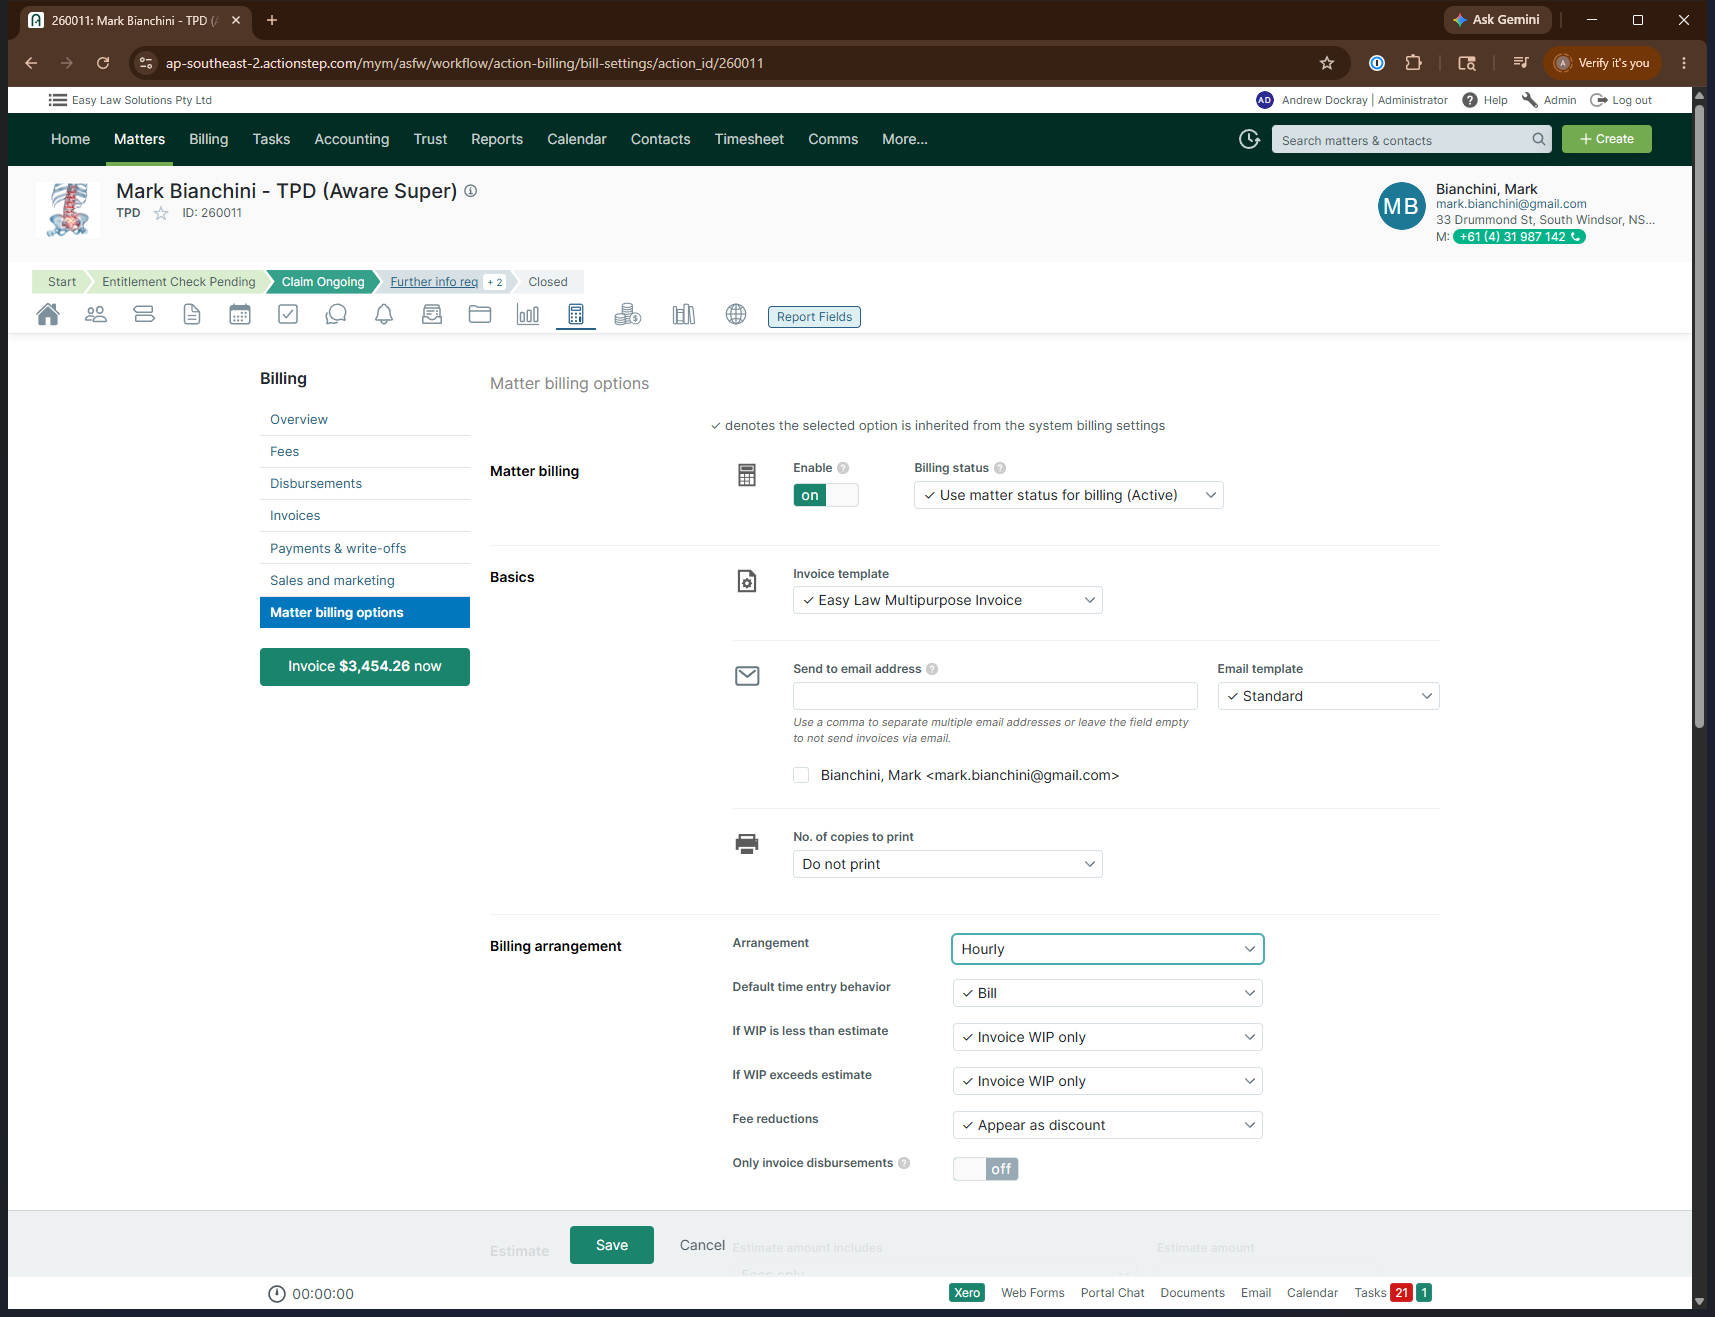Viewport: 1715px width, 1317px height.
Task: Click the Cancel link
Action: click(702, 1245)
